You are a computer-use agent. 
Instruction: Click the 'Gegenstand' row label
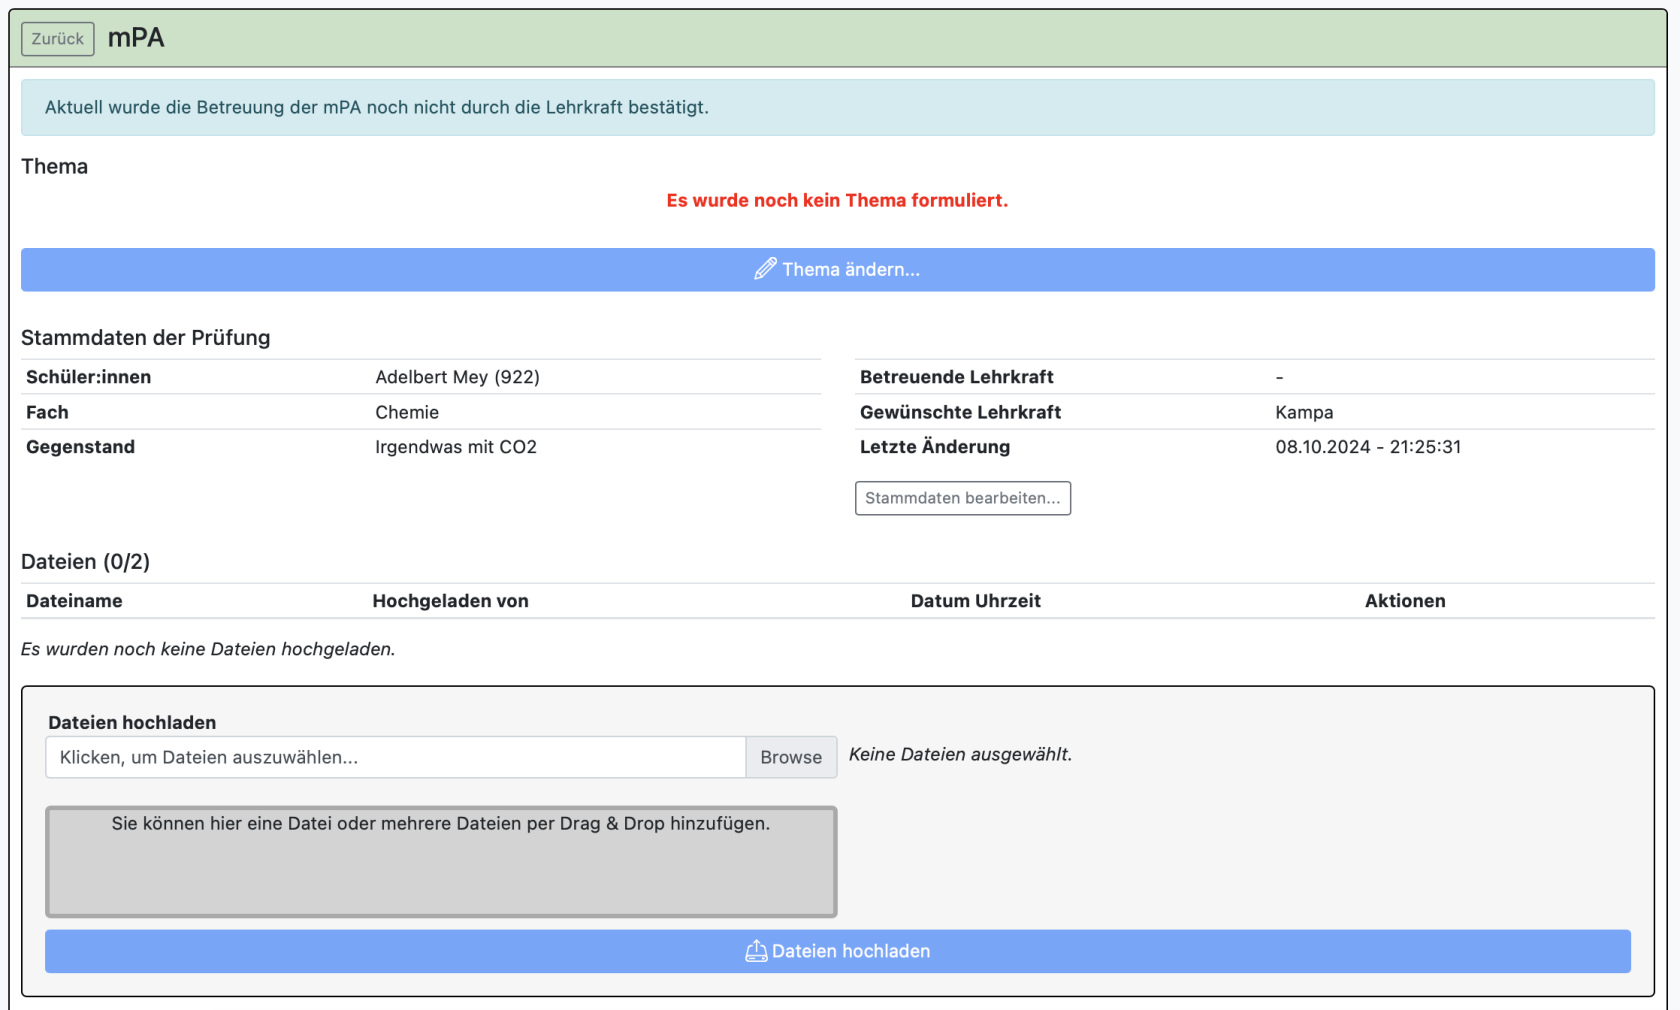[80, 447]
